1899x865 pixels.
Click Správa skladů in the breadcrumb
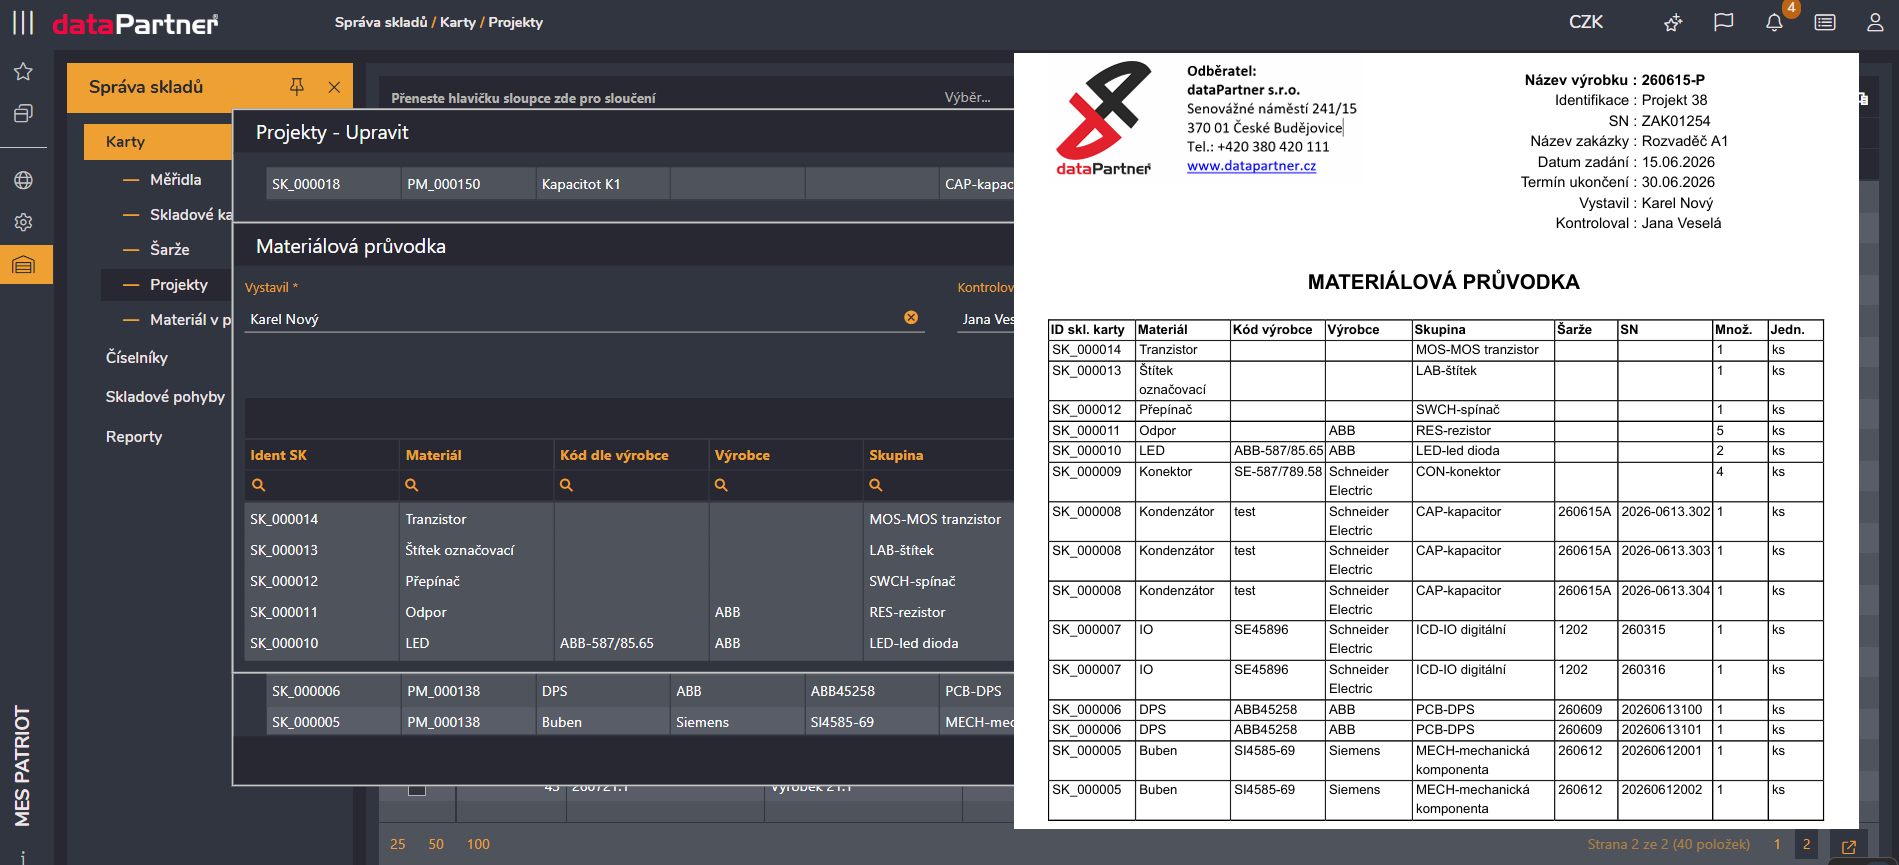381,22
